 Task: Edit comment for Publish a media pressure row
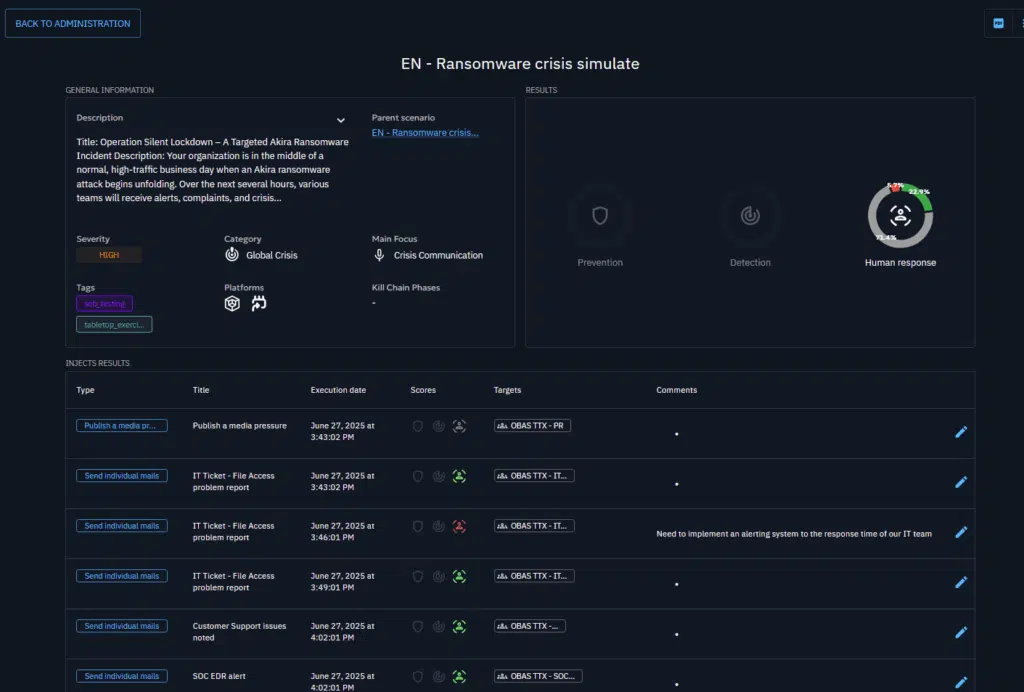(x=961, y=432)
